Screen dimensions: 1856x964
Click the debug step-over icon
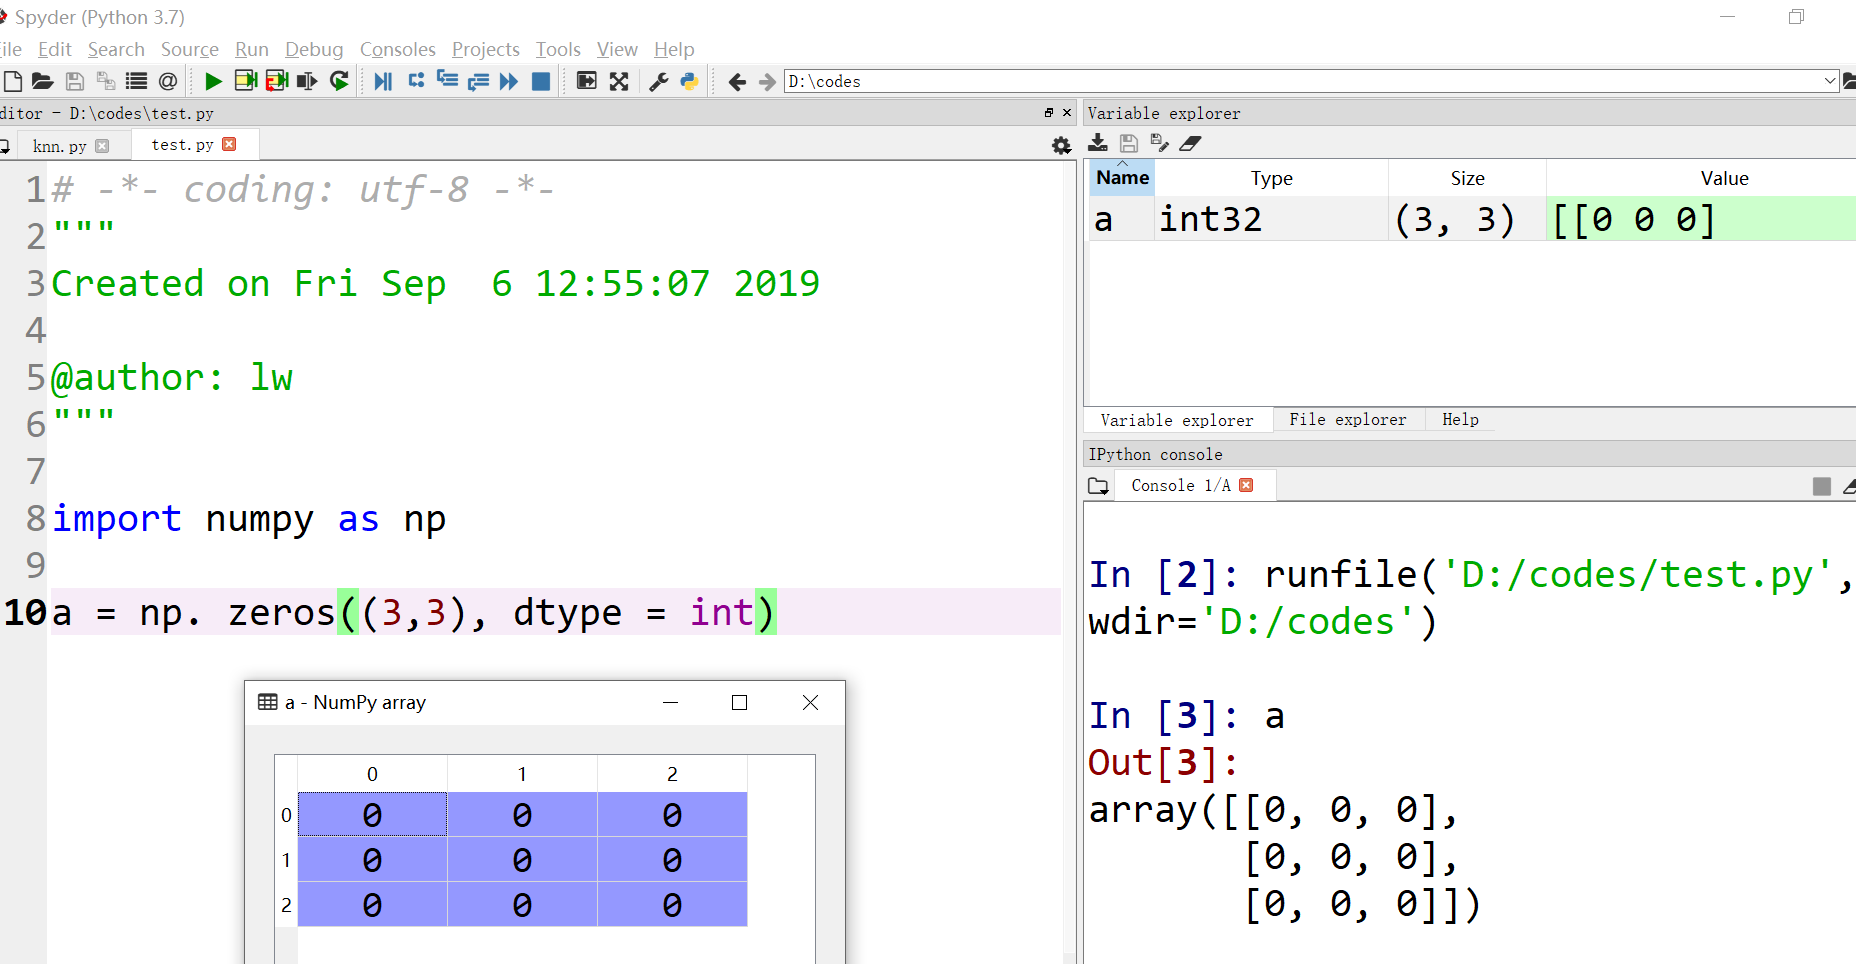coord(416,80)
